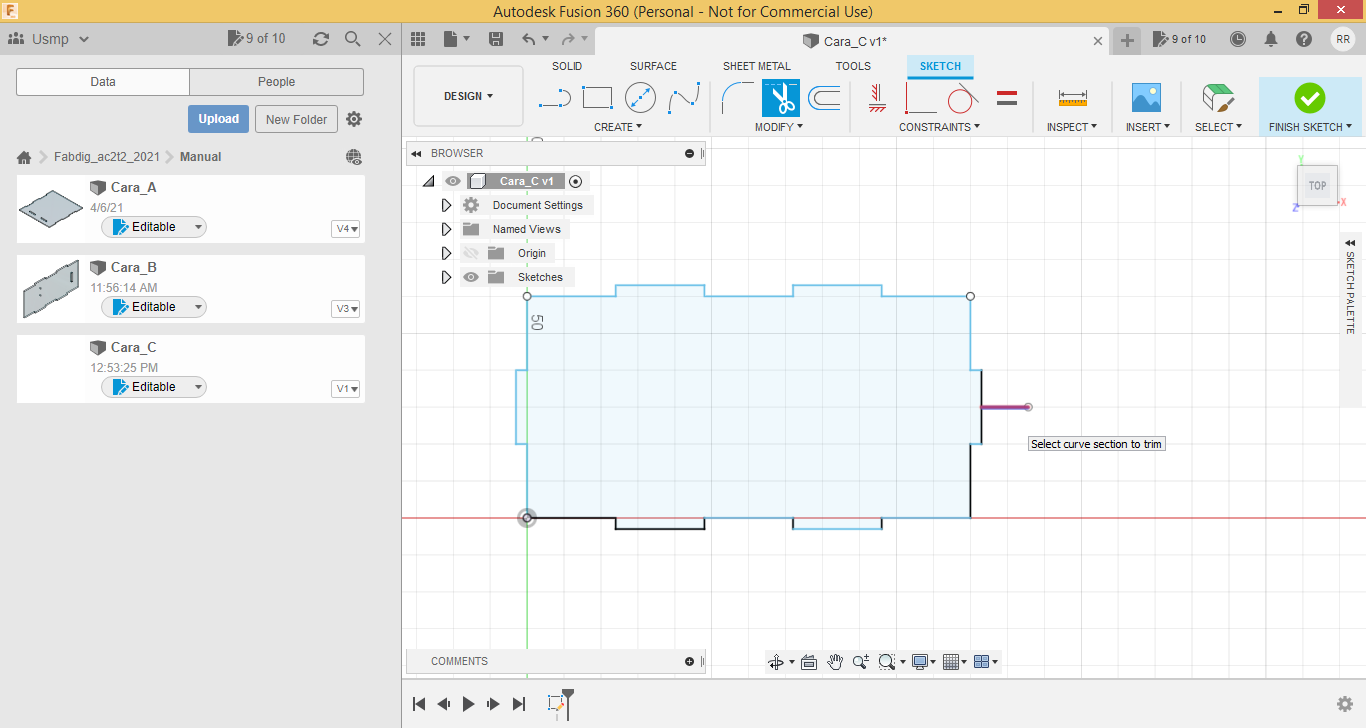Toggle visibility of the Origin folder
The width and height of the screenshot is (1366, 728).
click(471, 253)
